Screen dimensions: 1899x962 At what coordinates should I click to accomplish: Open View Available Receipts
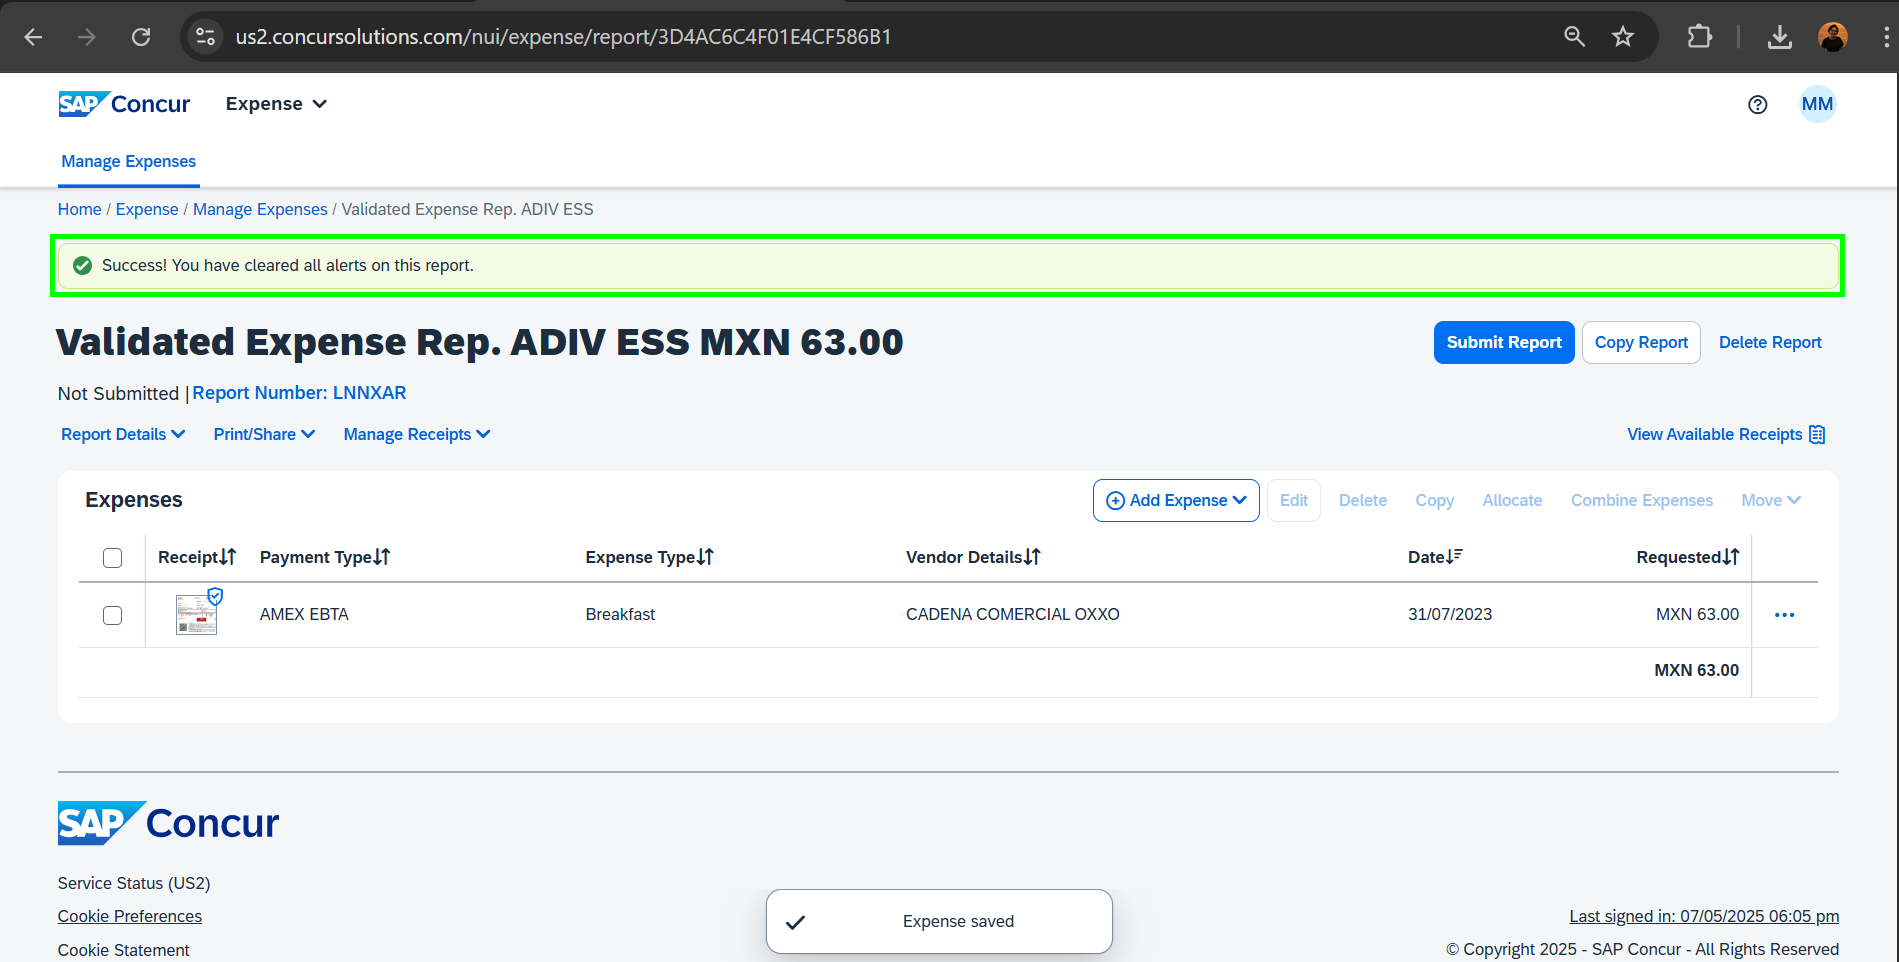[1726, 434]
